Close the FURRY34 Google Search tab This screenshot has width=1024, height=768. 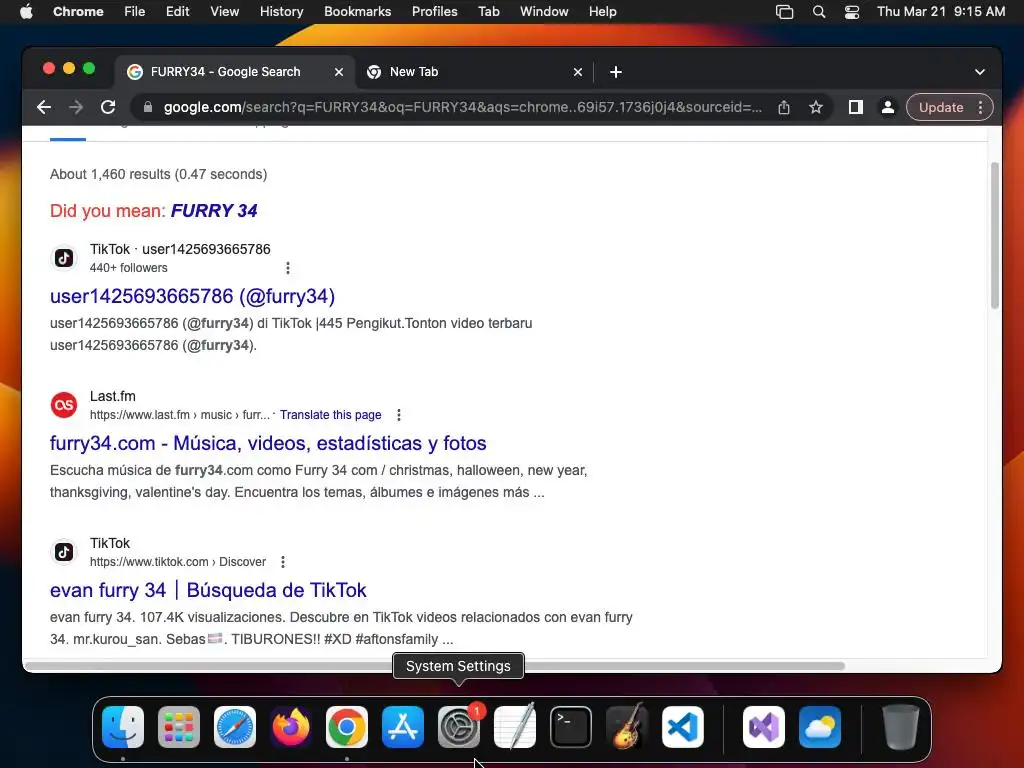point(339,72)
